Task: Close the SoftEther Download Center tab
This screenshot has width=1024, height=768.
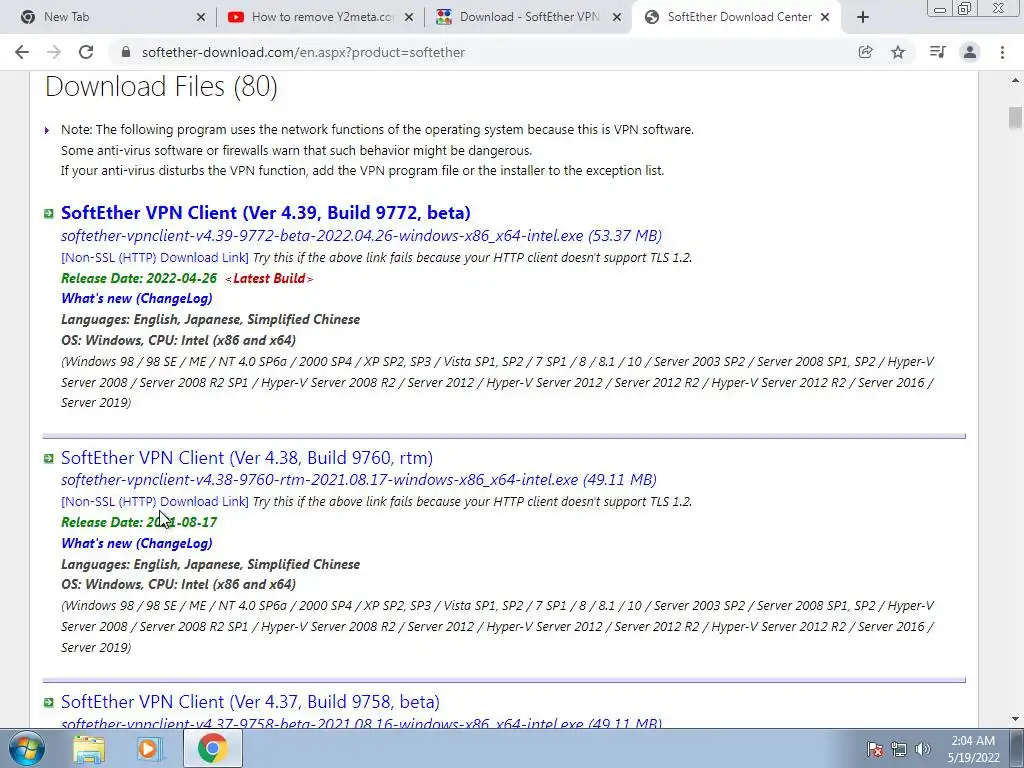Action: coord(825,17)
